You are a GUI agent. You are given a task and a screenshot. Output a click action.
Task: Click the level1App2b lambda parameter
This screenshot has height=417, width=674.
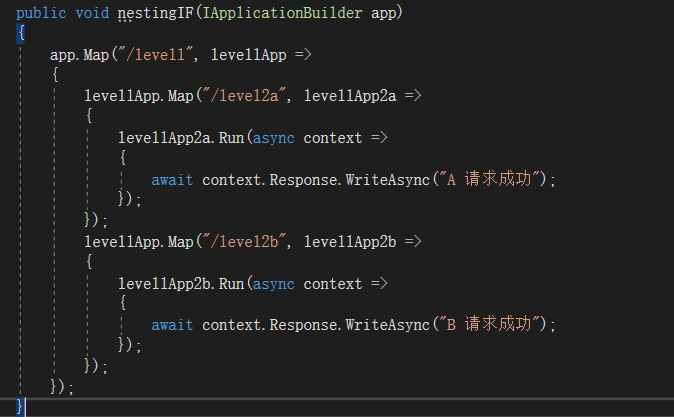(x=350, y=242)
